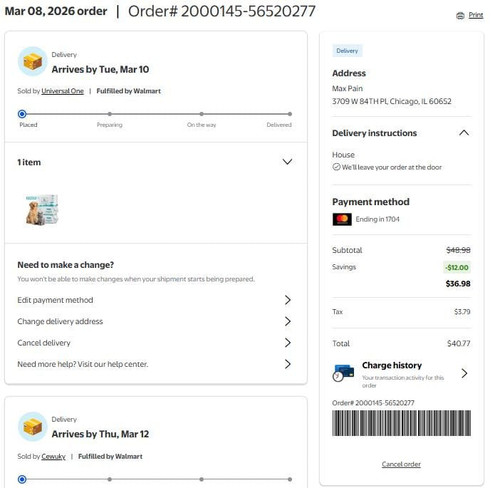Click the 'Order# 2000145-56520277' text above barcode
This screenshot has width=500, height=488.
[373, 403]
